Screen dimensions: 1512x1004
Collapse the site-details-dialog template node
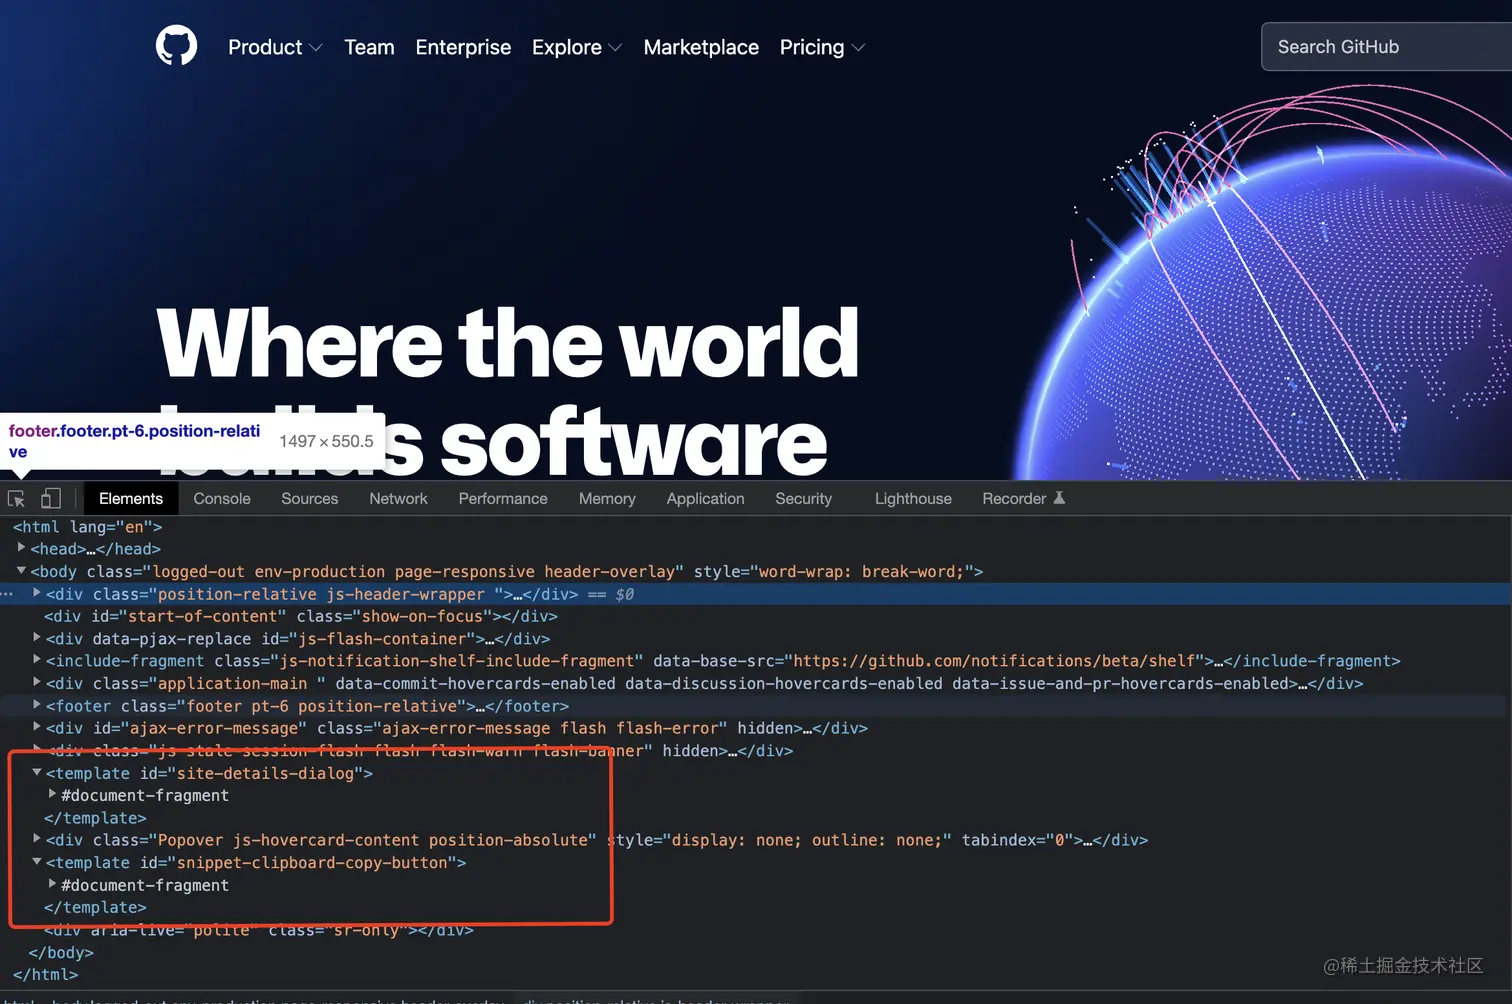tap(37, 772)
